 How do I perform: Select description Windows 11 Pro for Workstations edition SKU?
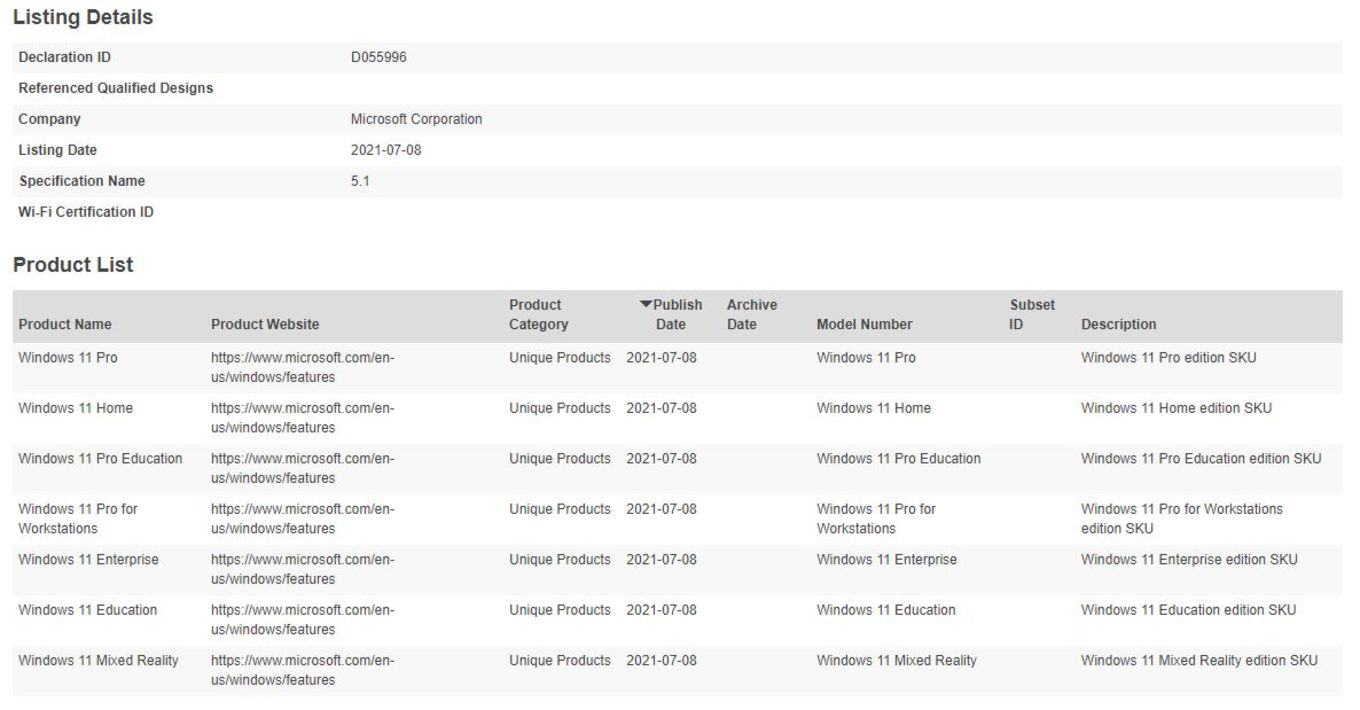[x=1182, y=518]
